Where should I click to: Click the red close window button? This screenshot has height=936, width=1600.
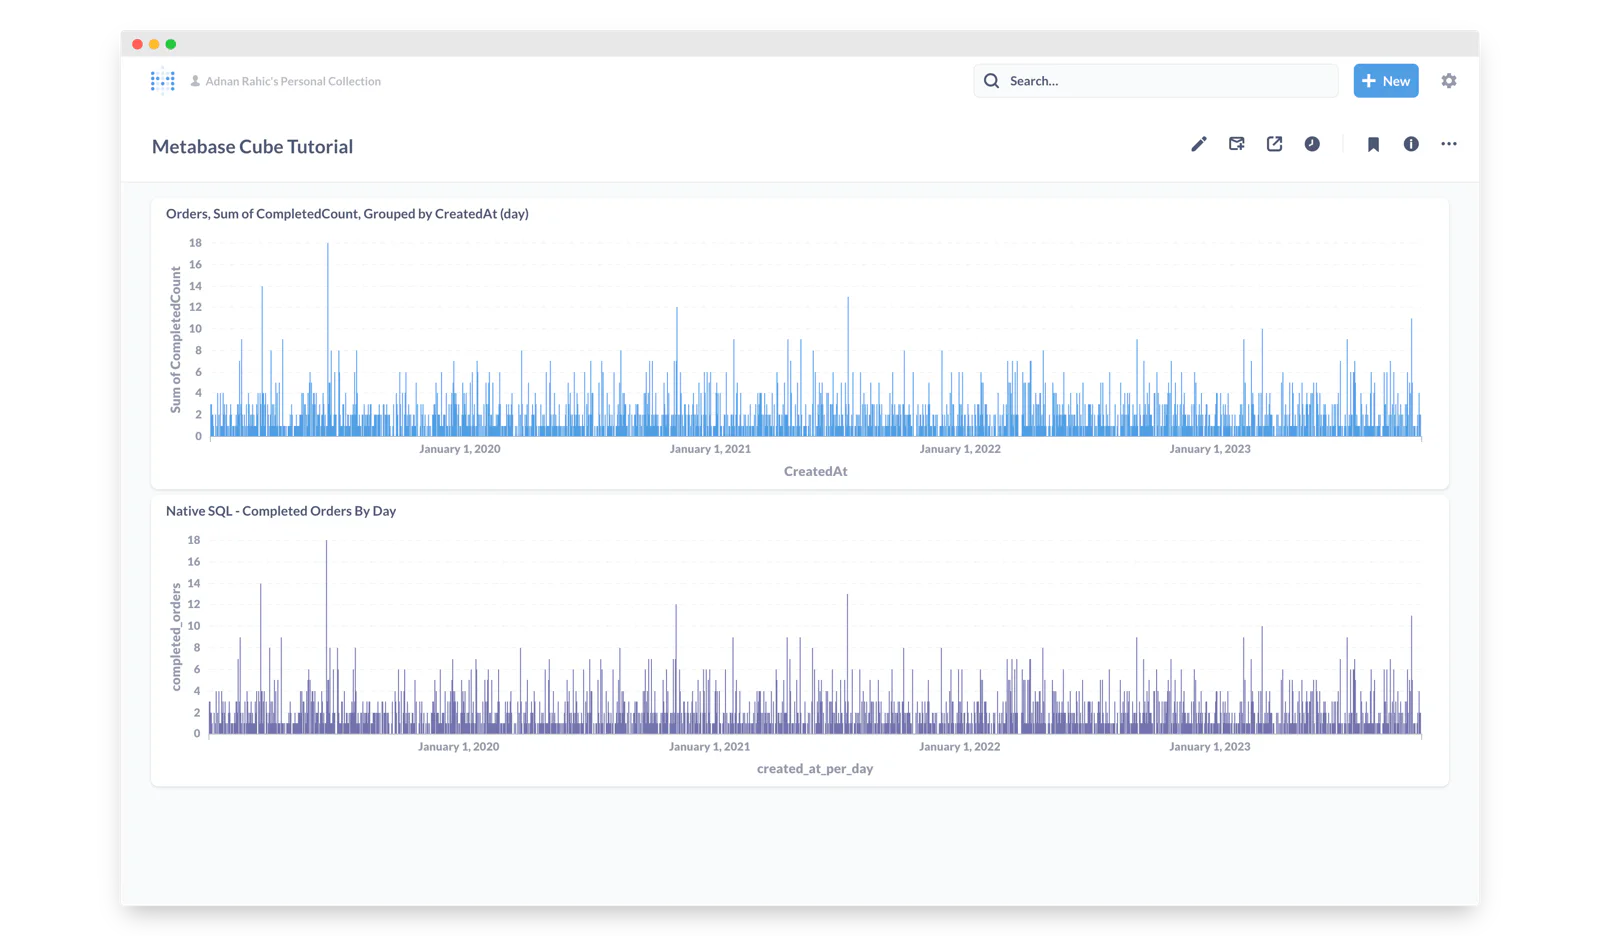137,44
